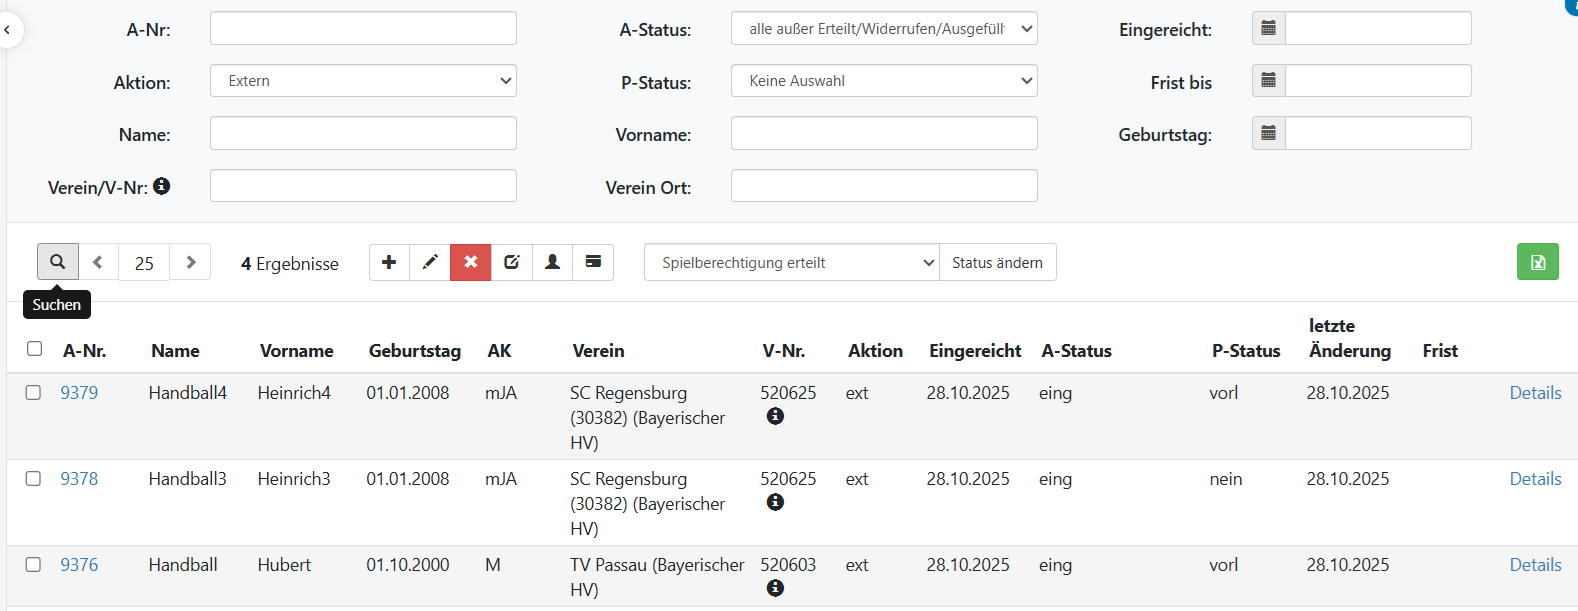Tick the checkbox for row 9379
Screen dimensions: 1578x611
33,393
